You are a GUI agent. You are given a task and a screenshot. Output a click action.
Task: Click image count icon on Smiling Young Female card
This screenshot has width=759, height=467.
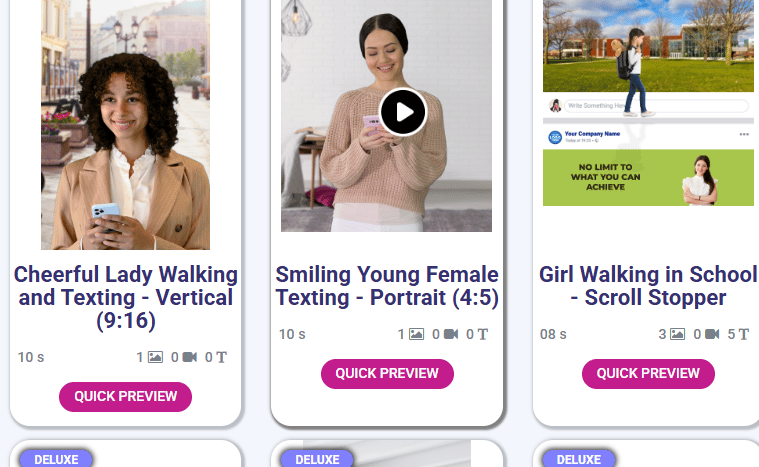416,334
